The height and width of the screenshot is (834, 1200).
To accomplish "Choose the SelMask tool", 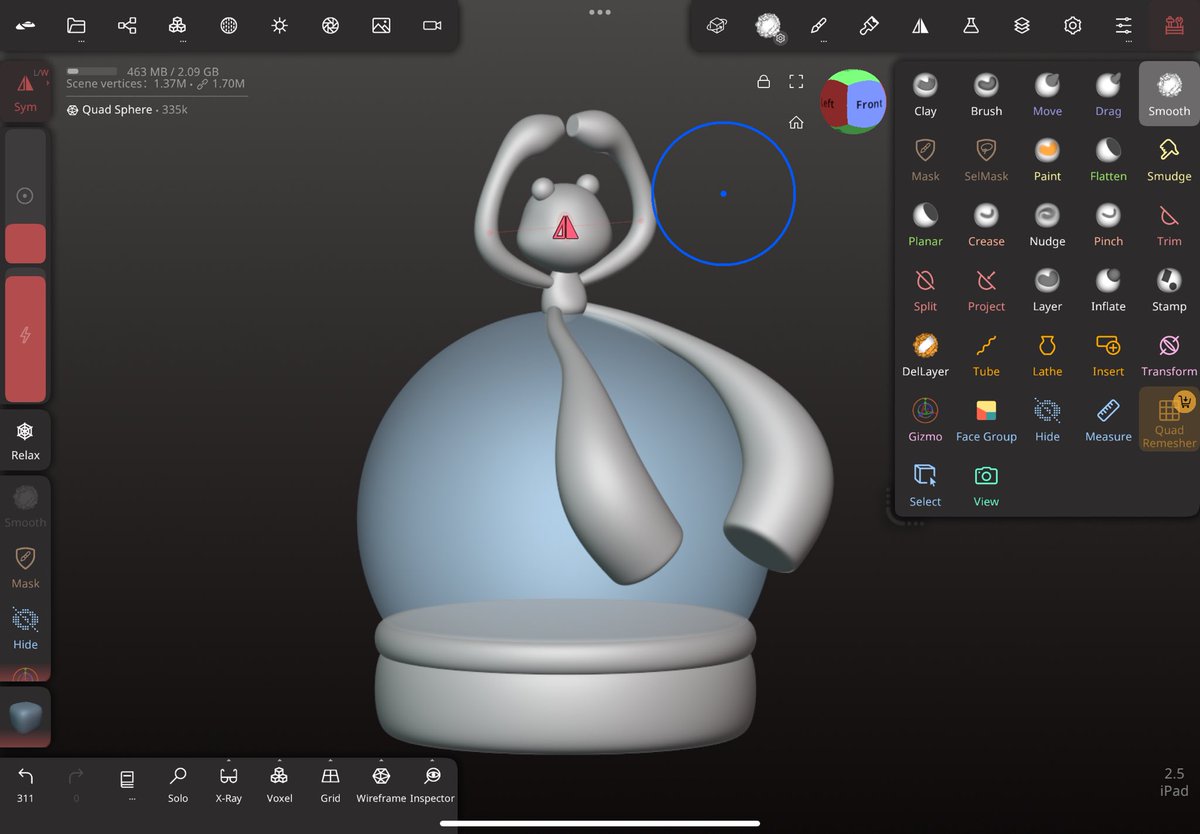I will [986, 159].
